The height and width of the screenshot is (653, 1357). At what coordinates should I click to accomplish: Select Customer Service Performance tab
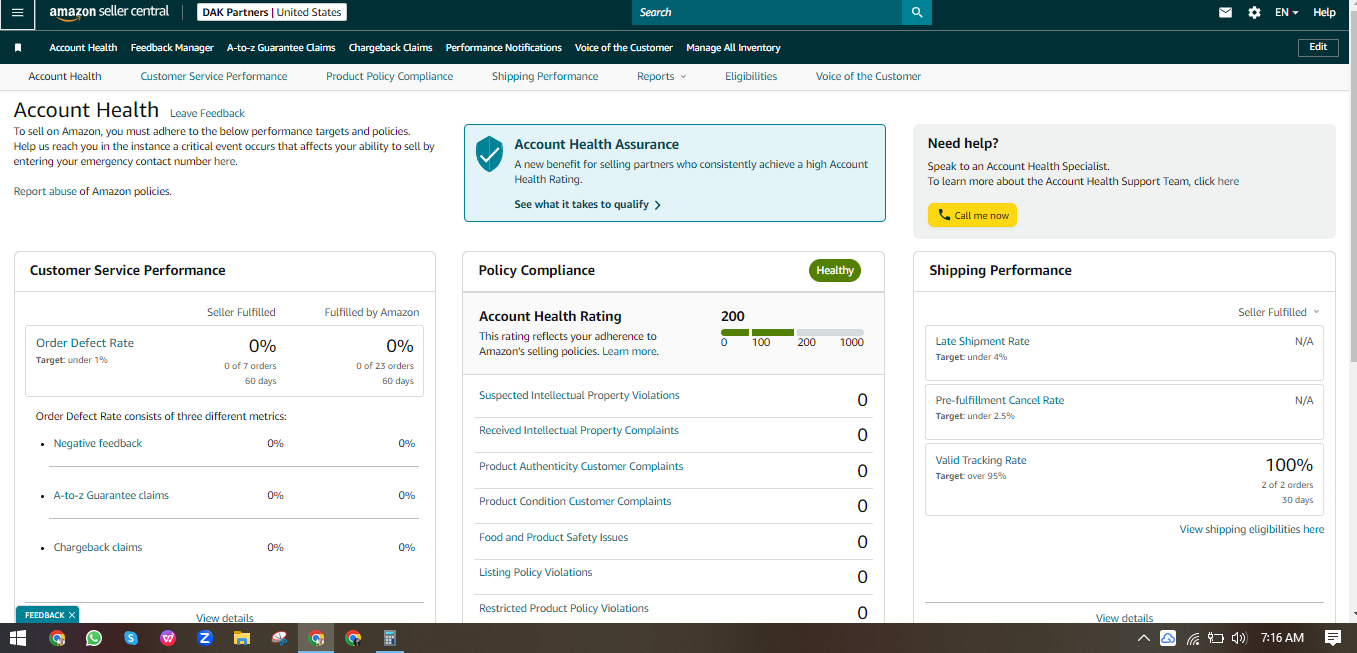[x=214, y=76]
